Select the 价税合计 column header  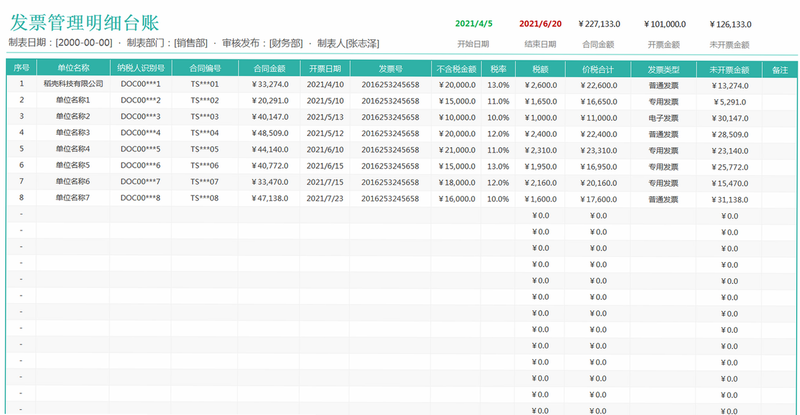(598, 69)
